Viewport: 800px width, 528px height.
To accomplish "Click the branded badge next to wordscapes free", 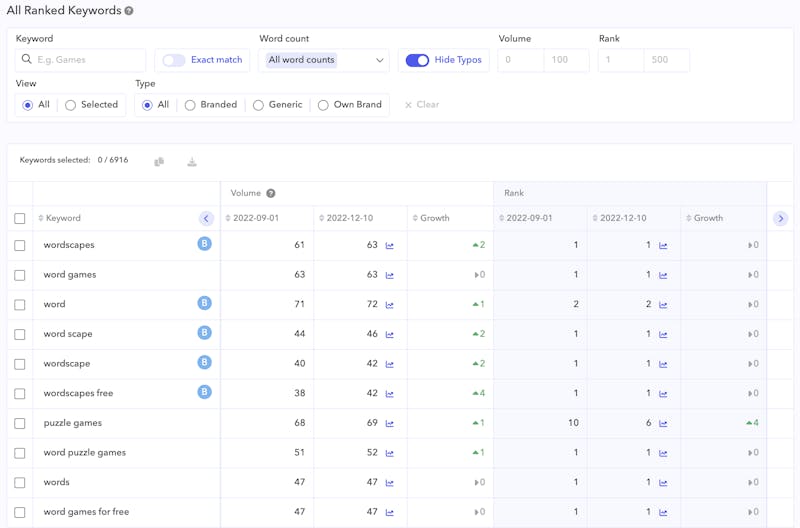I will coord(204,392).
